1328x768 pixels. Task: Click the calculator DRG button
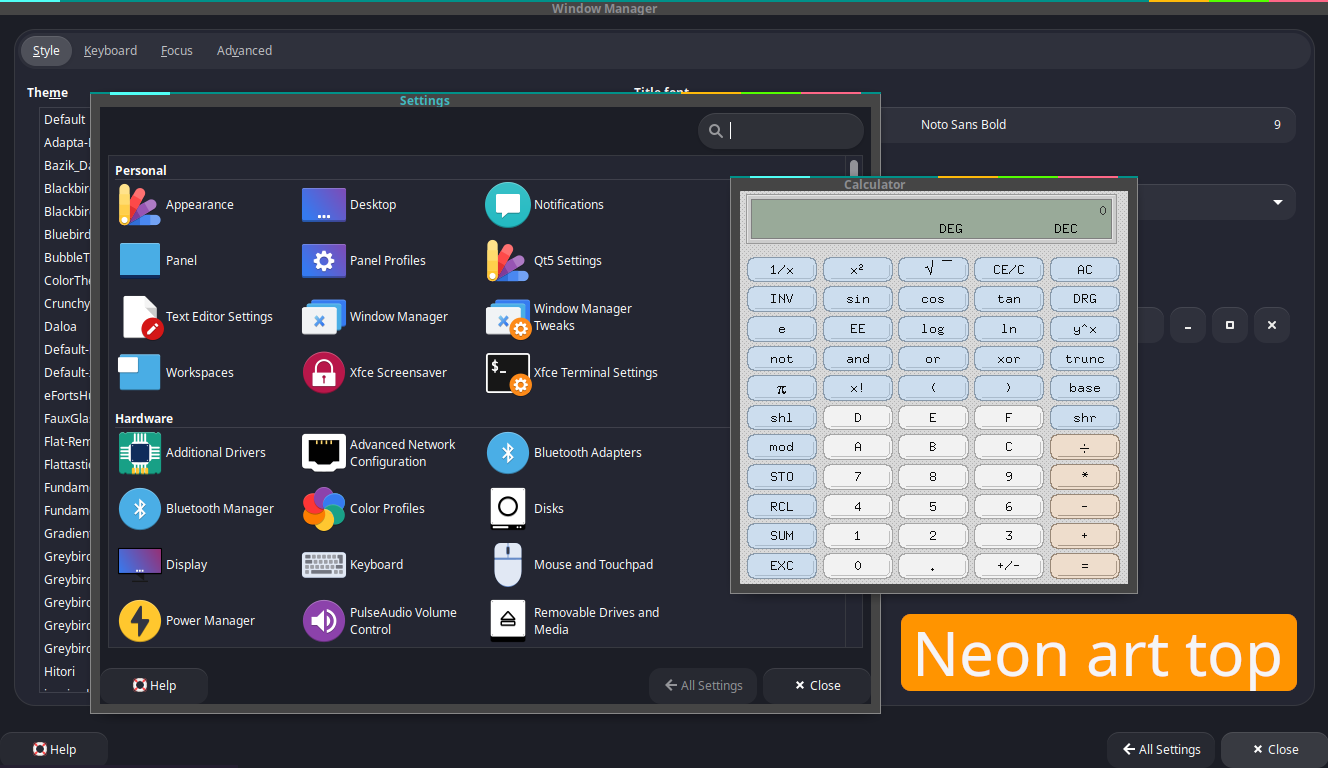click(x=1085, y=299)
